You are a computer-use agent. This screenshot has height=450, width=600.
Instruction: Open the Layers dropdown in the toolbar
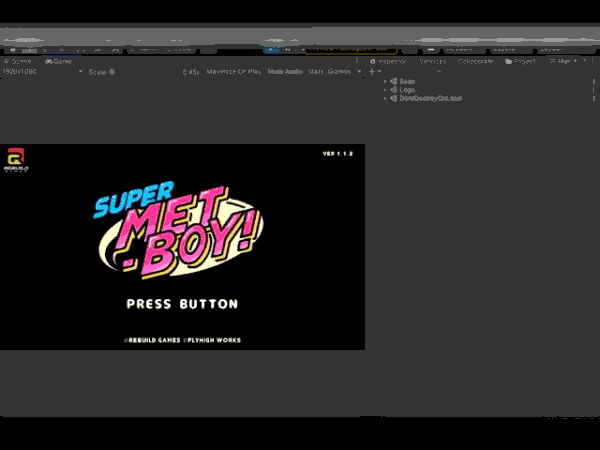510,49
